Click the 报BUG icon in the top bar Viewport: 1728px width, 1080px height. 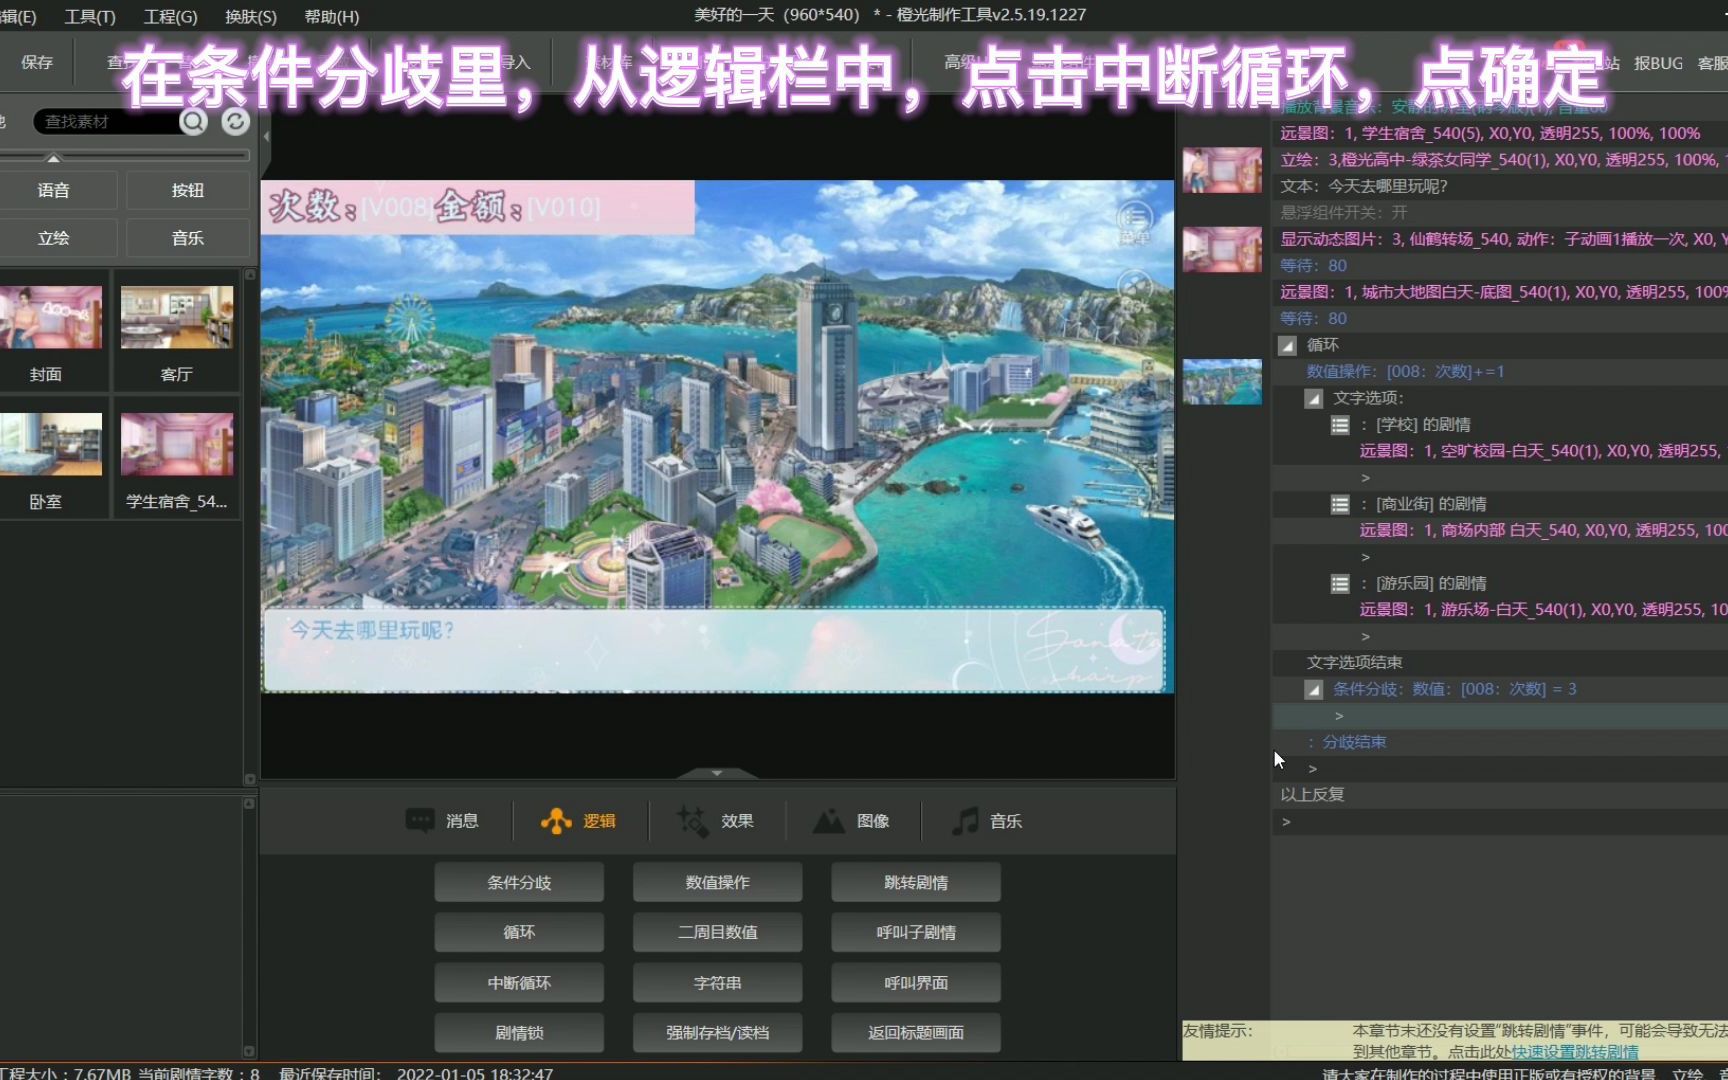coord(1658,62)
